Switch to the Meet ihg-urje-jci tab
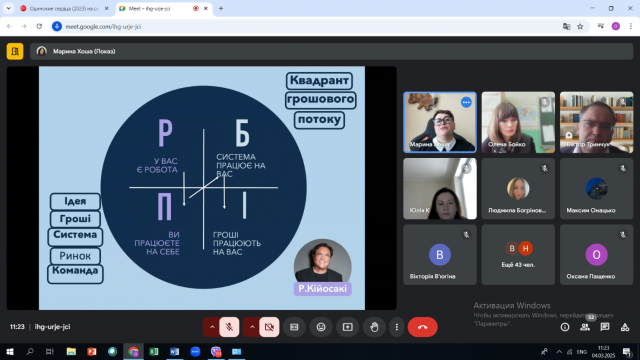 tap(163, 9)
